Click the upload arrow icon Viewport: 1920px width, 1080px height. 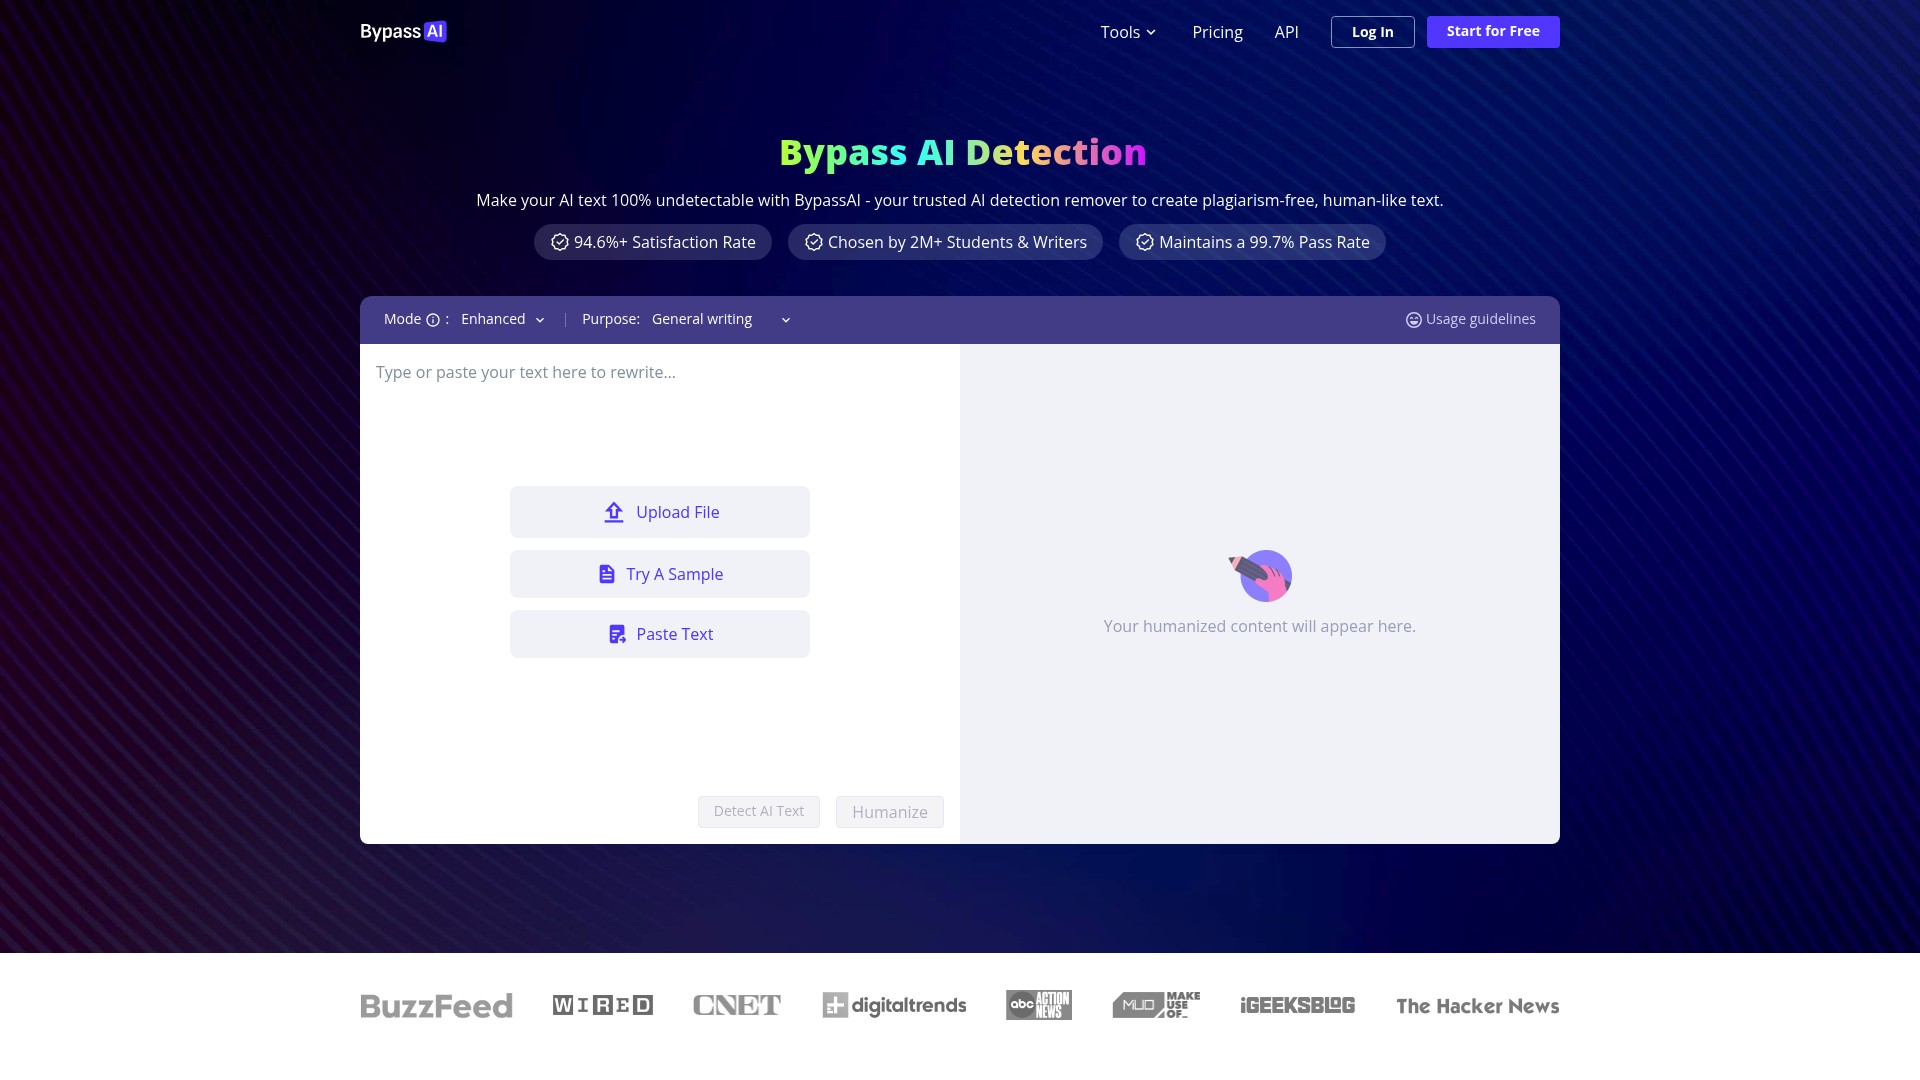(x=614, y=512)
